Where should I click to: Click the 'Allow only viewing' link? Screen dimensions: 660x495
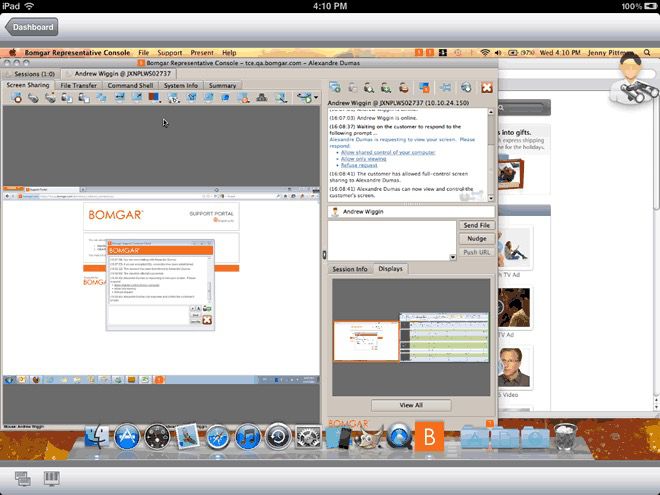(364, 159)
